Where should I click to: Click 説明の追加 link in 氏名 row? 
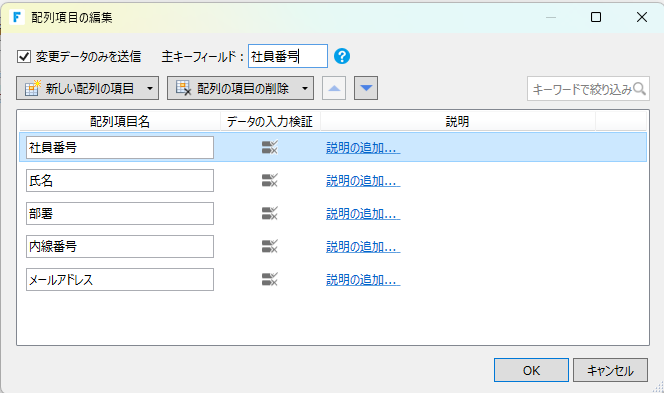(x=363, y=181)
